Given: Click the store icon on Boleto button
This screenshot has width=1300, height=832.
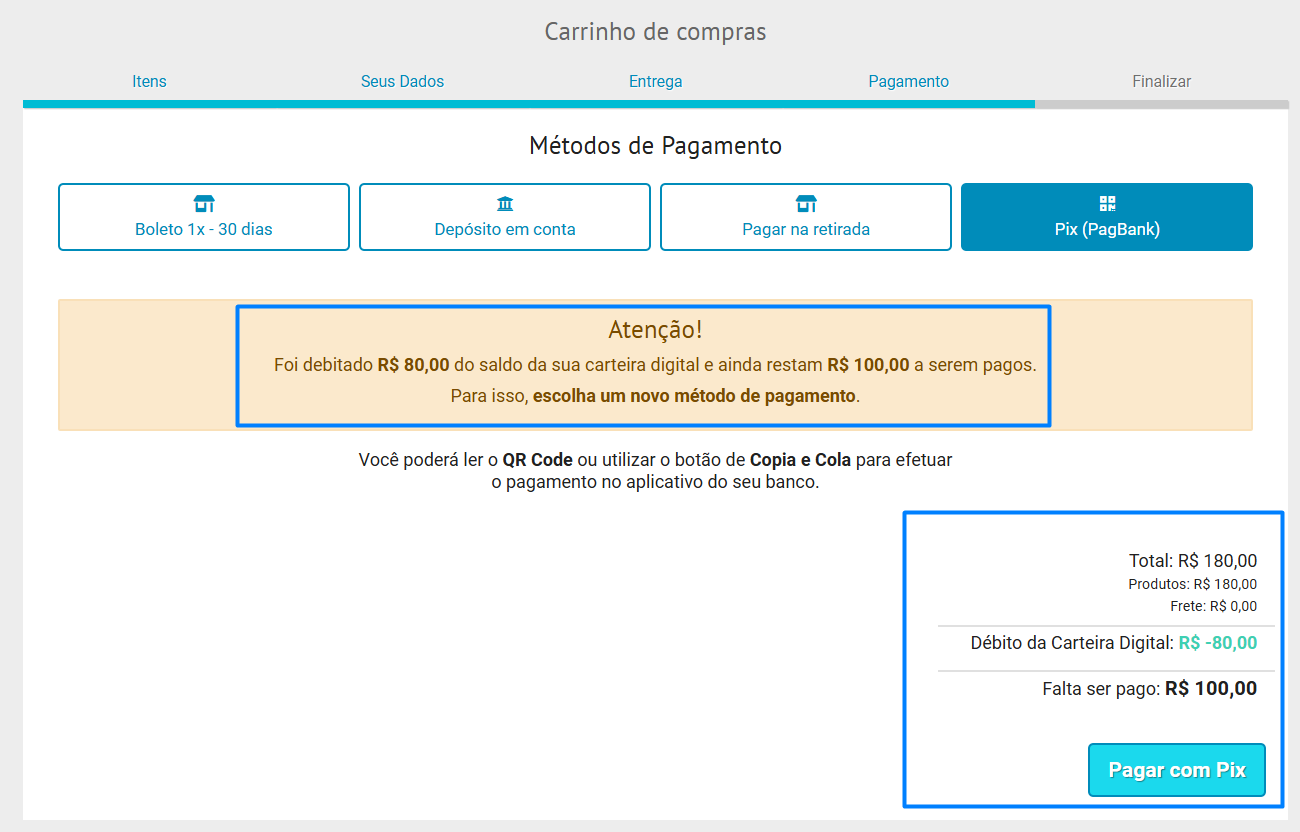Looking at the screenshot, I should pyautogui.click(x=204, y=204).
